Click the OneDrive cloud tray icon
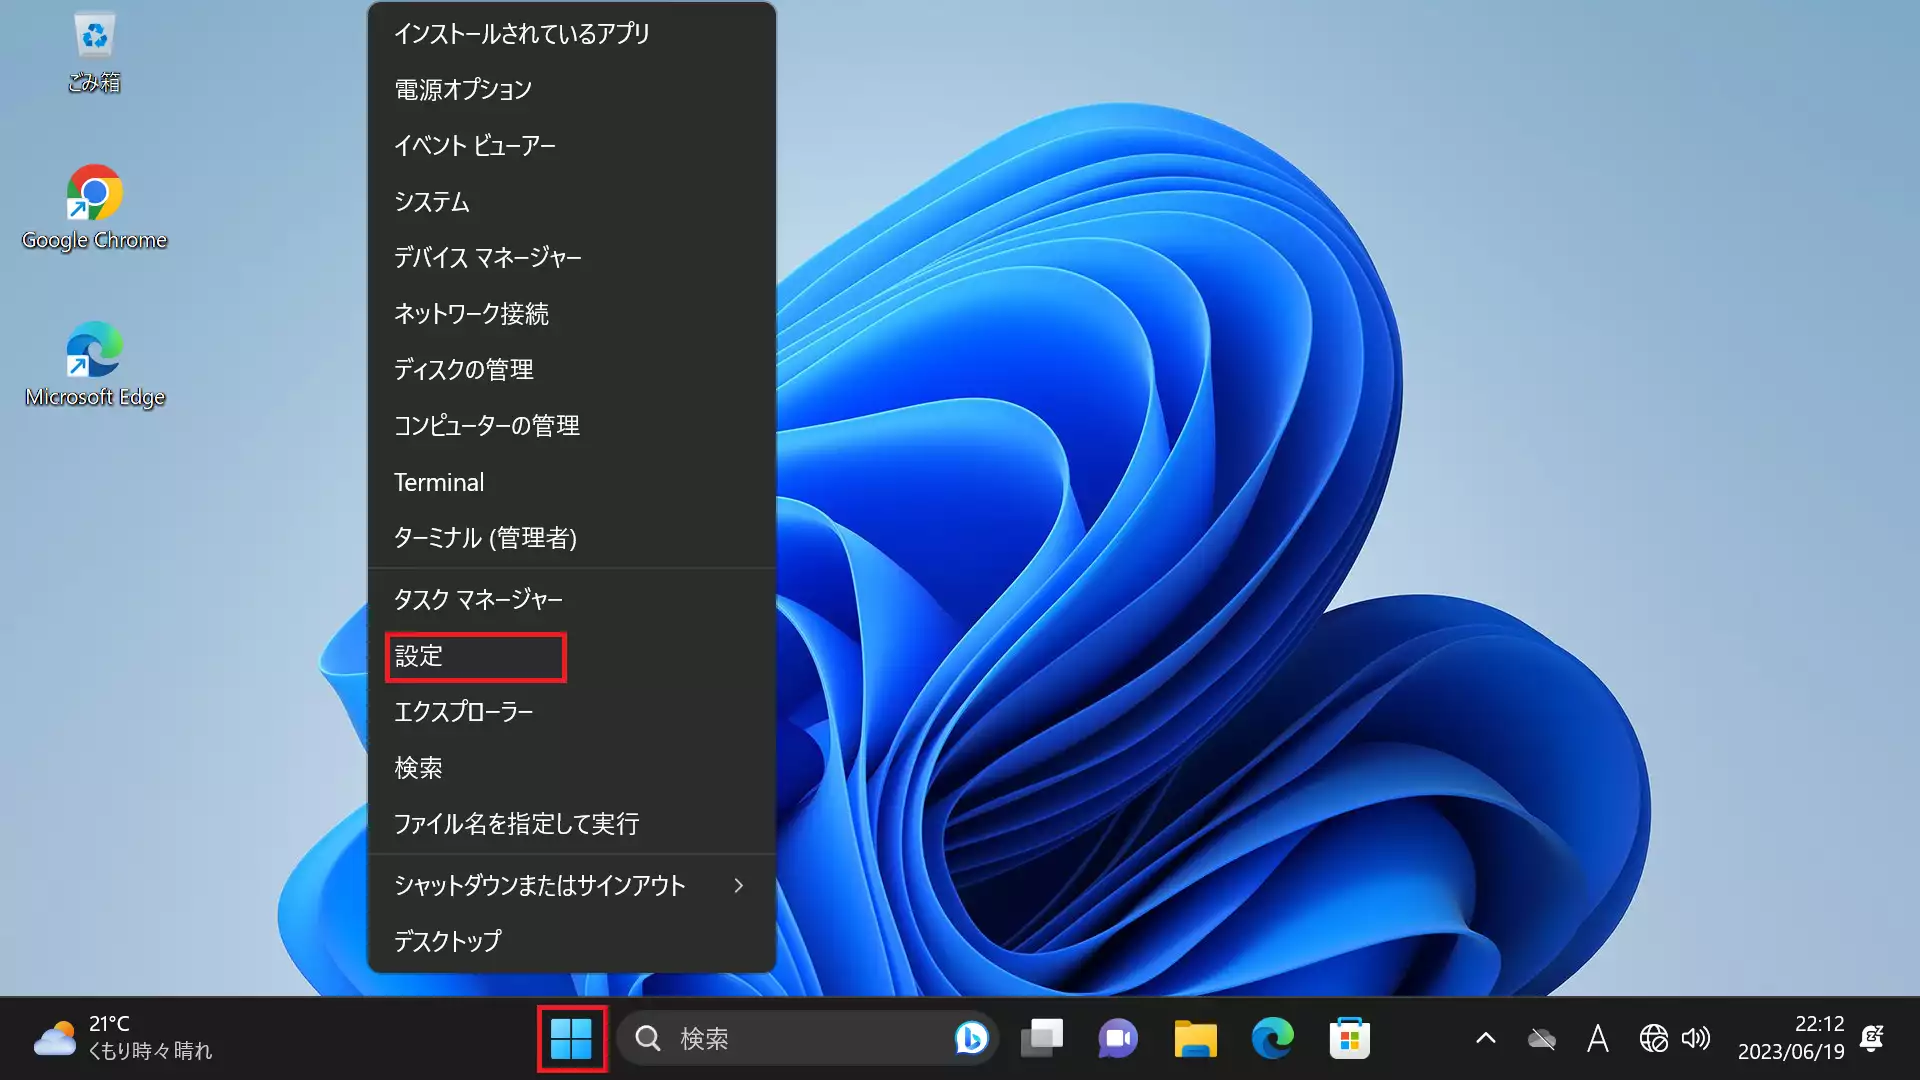The width and height of the screenshot is (1920, 1080). 1542,1039
